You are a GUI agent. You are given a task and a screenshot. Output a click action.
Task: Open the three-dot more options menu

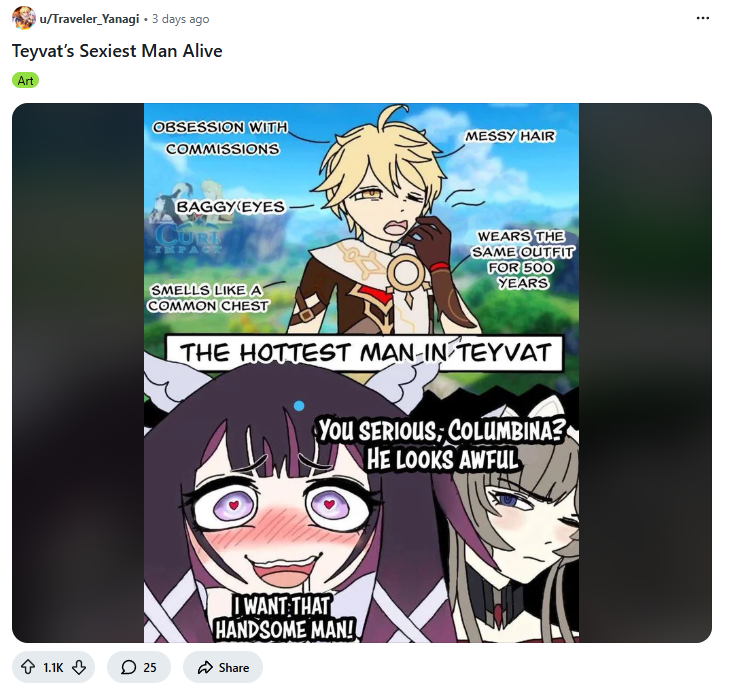tap(702, 18)
